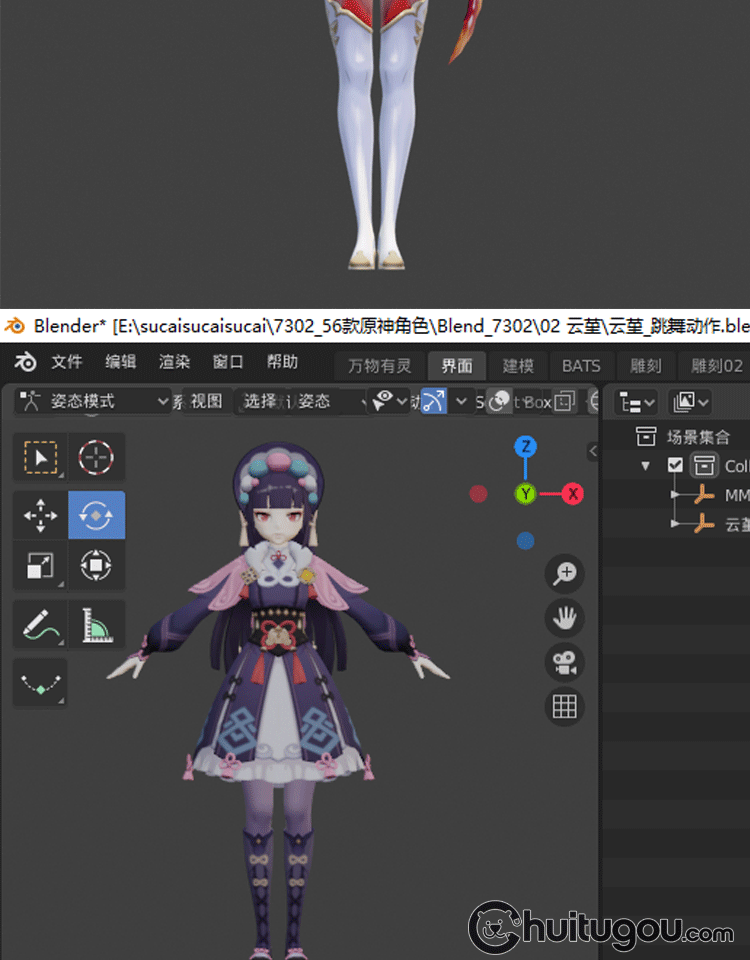Toggle viewport overlays circles button
The height and width of the screenshot is (960, 750).
pyautogui.click(x=499, y=402)
